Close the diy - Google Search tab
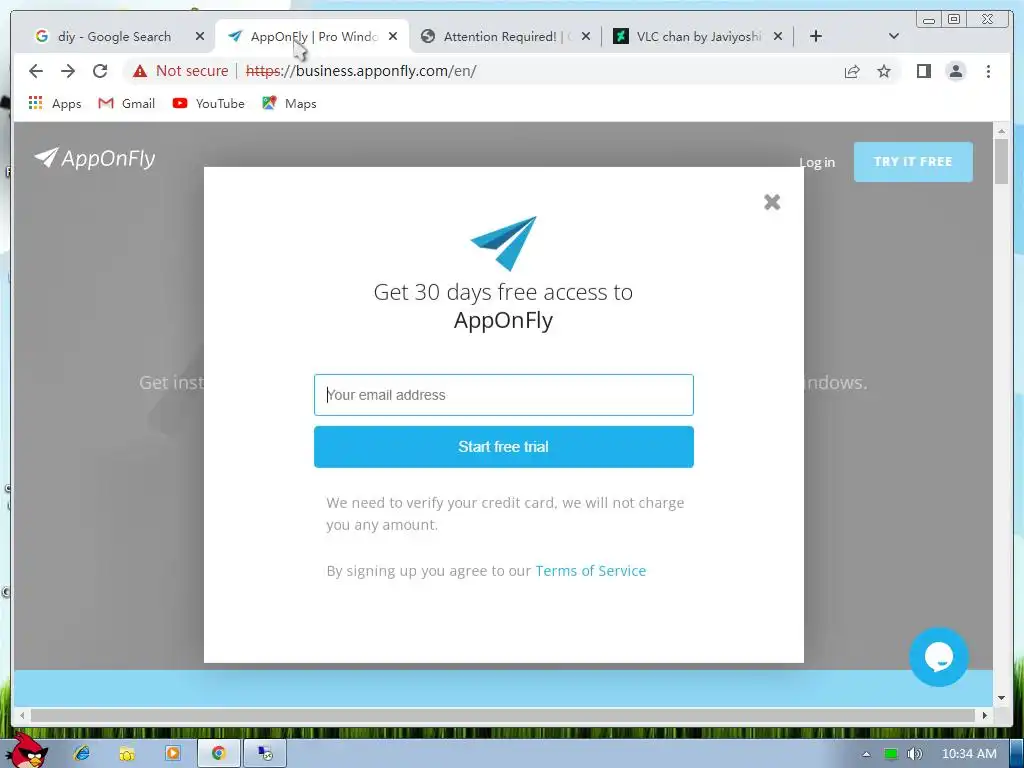The height and width of the screenshot is (768, 1024). pyautogui.click(x=200, y=37)
